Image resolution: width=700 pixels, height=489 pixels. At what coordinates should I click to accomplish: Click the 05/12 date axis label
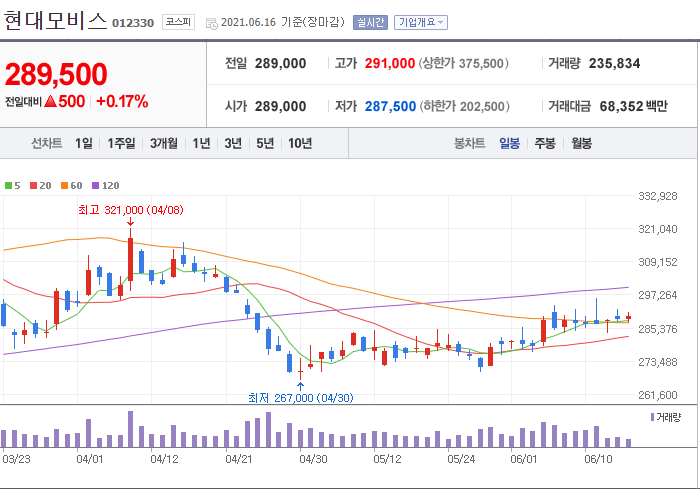click(x=387, y=459)
